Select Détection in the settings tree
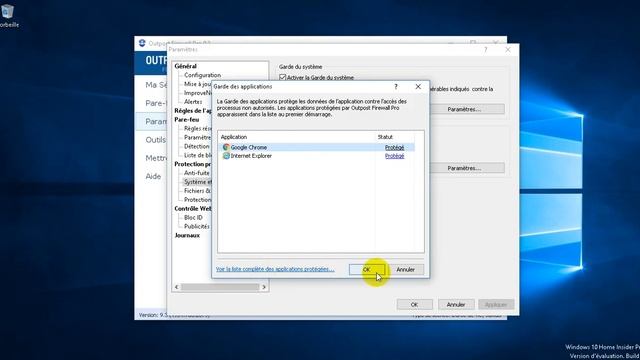Viewport: 640px width, 360px height. [196, 146]
